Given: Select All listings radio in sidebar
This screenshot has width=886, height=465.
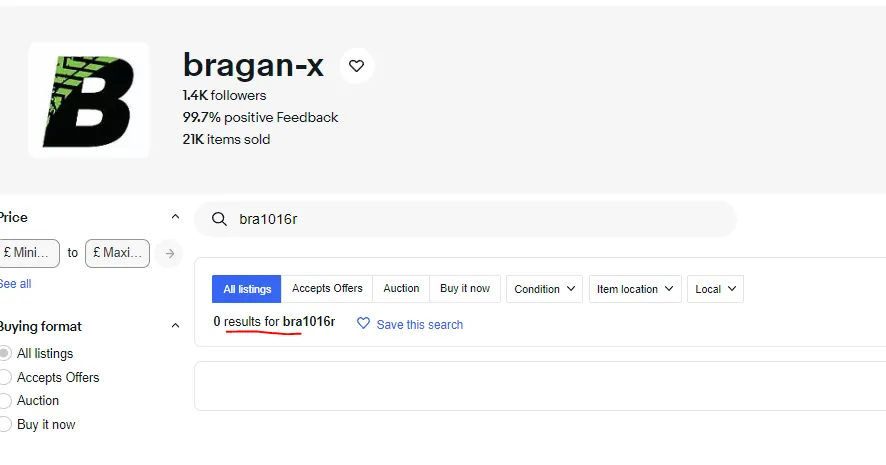Looking at the screenshot, I should pos(5,354).
